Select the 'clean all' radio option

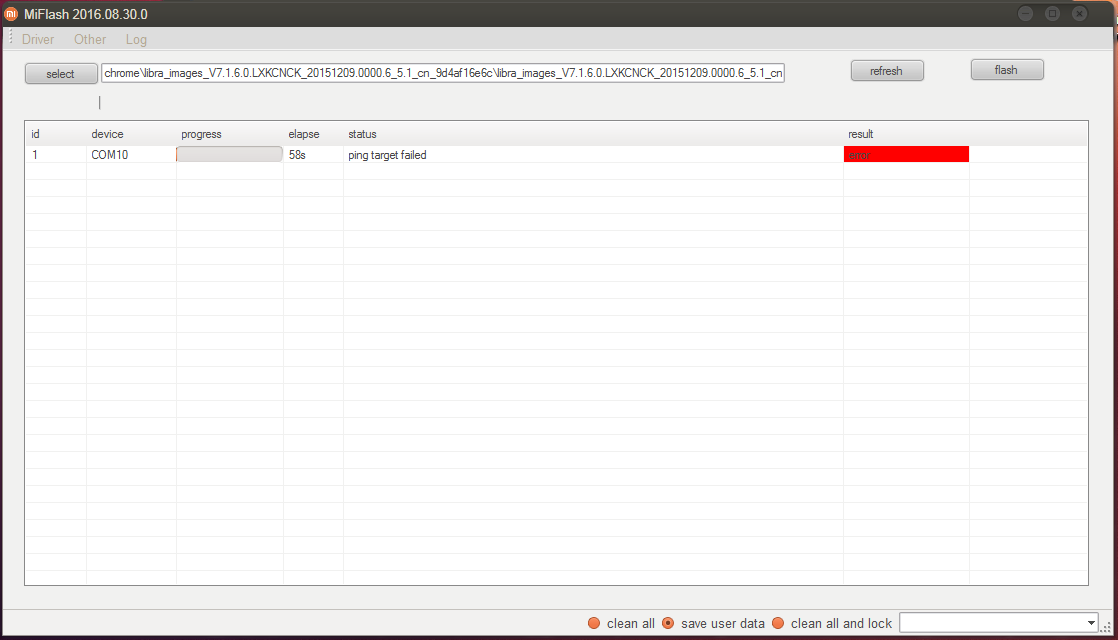[x=594, y=623]
